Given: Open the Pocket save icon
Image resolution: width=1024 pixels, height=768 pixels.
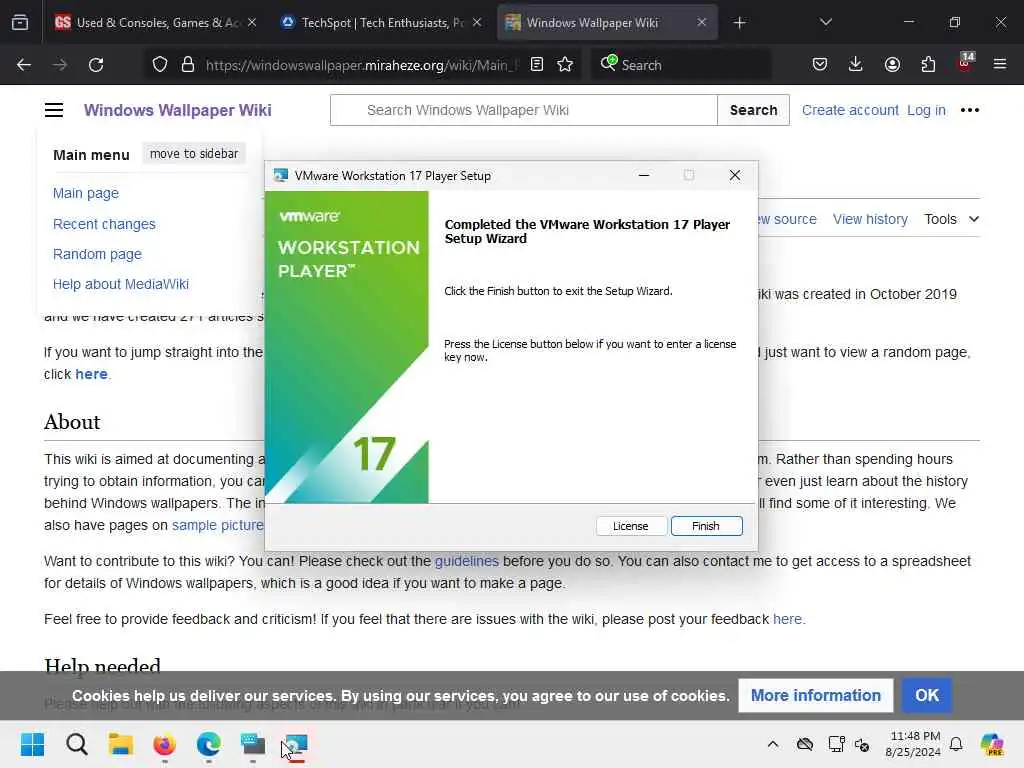Looking at the screenshot, I should coord(820,65).
